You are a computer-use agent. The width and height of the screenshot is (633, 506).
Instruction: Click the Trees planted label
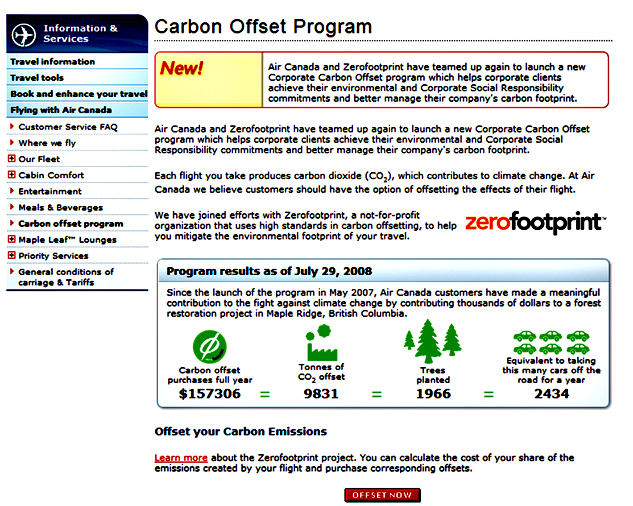click(433, 375)
